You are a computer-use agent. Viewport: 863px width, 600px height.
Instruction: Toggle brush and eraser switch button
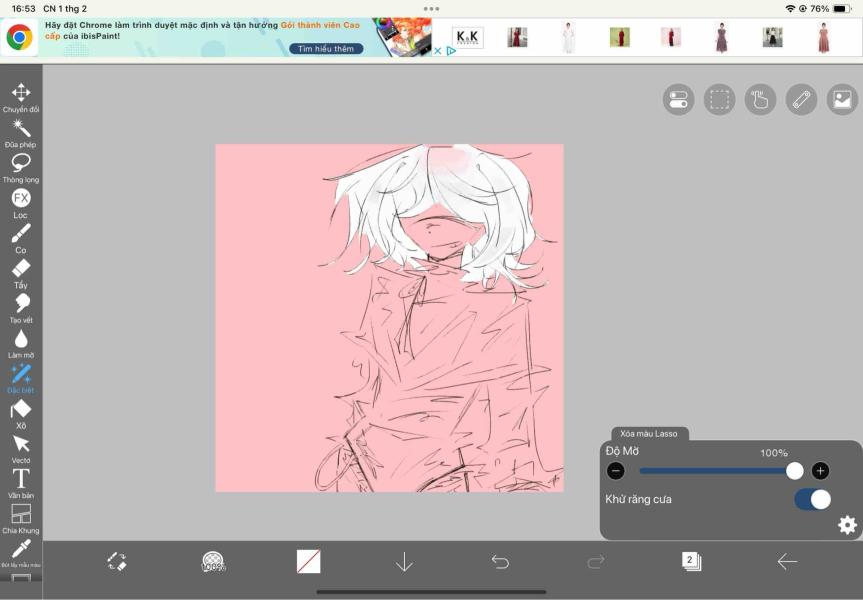[x=117, y=562]
